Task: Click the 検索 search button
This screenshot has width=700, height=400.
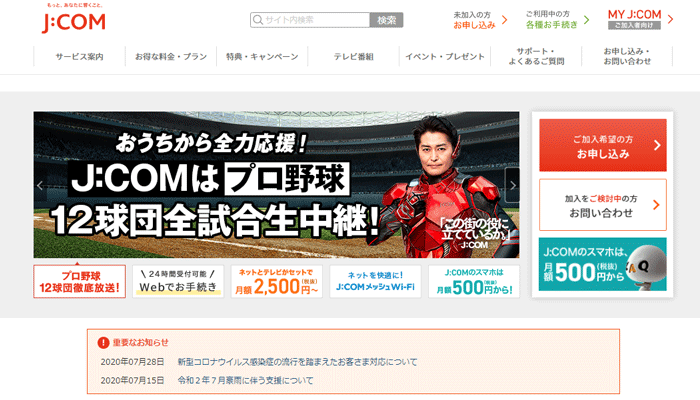Action: tap(387, 20)
